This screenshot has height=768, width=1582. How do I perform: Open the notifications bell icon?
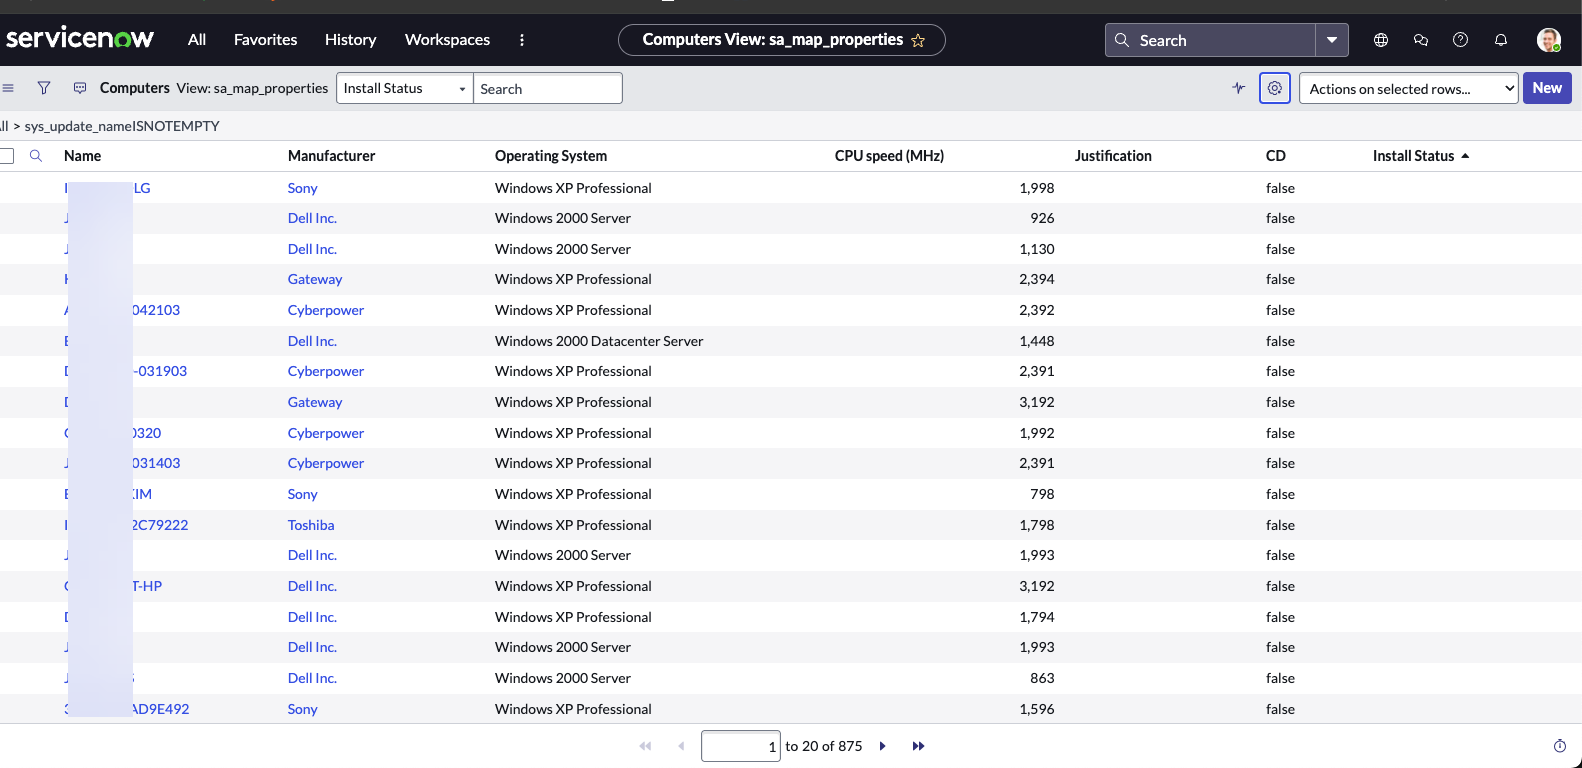(1500, 40)
